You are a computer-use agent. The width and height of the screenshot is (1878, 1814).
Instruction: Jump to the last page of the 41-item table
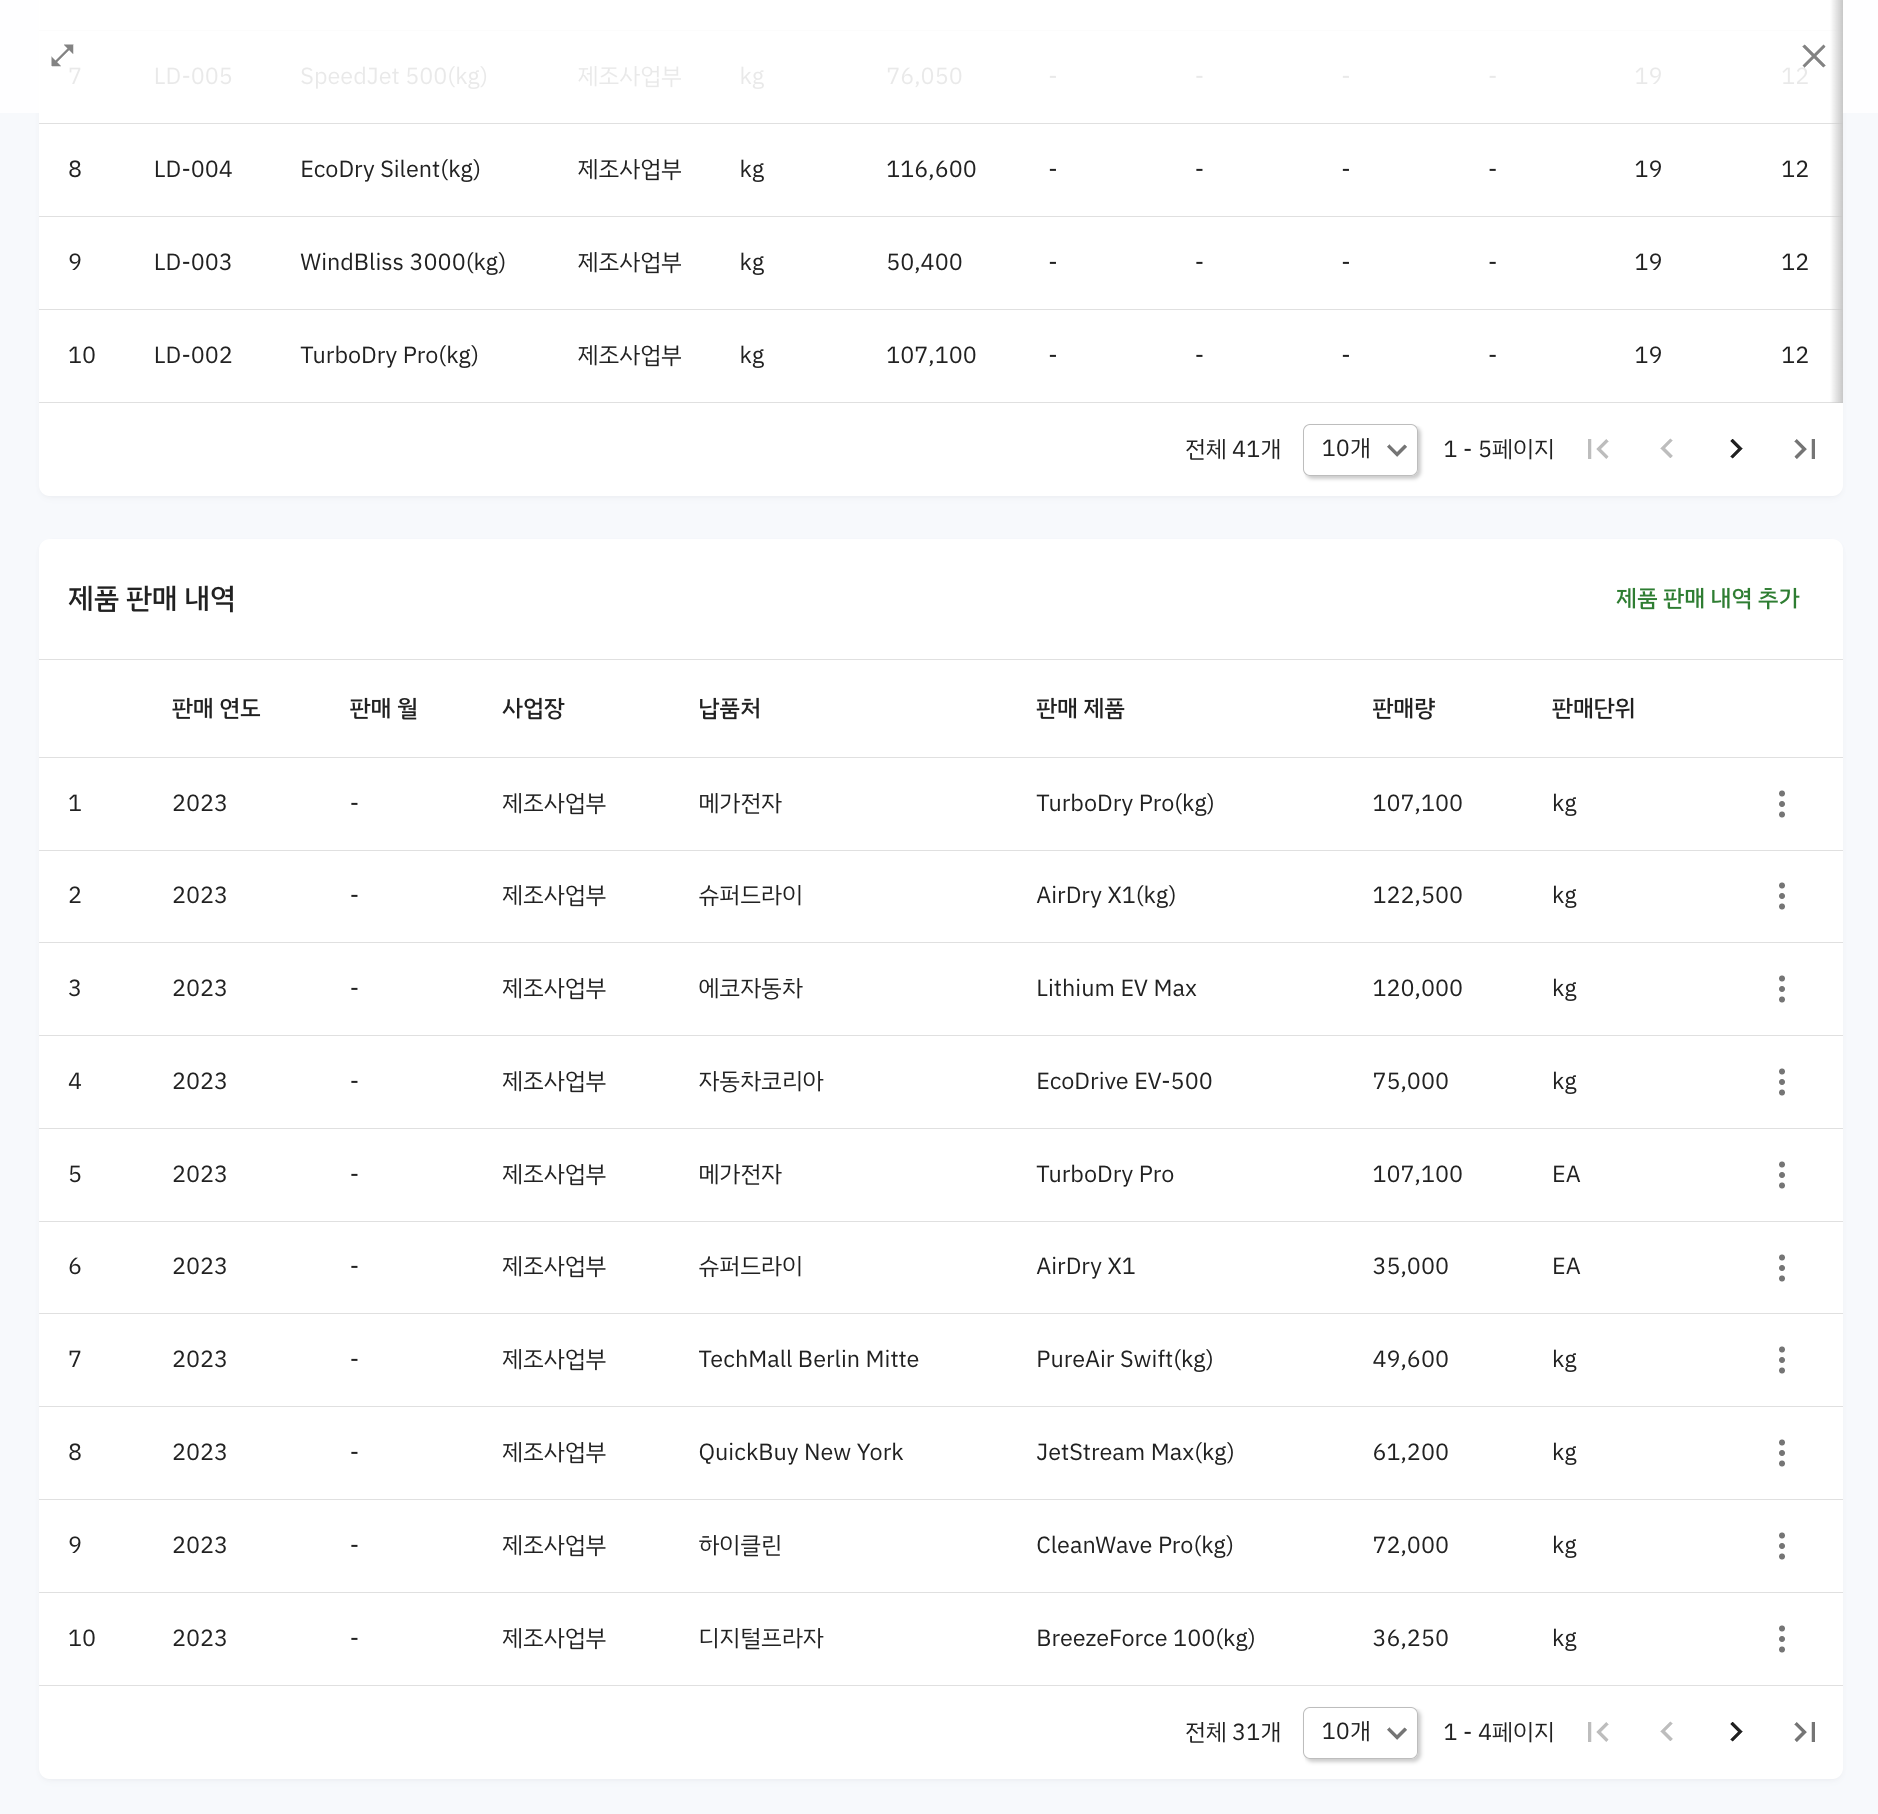coord(1804,449)
